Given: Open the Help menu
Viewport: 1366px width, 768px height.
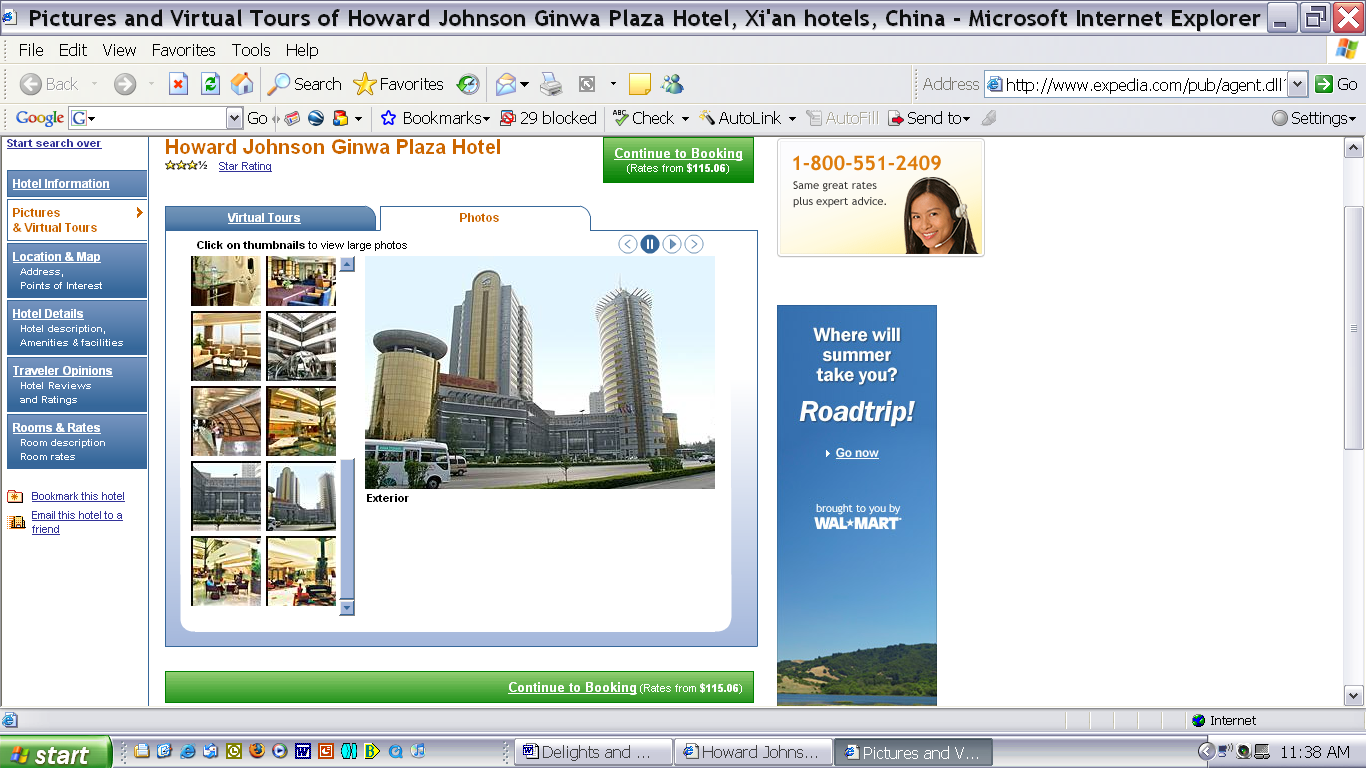Looking at the screenshot, I should (302, 50).
